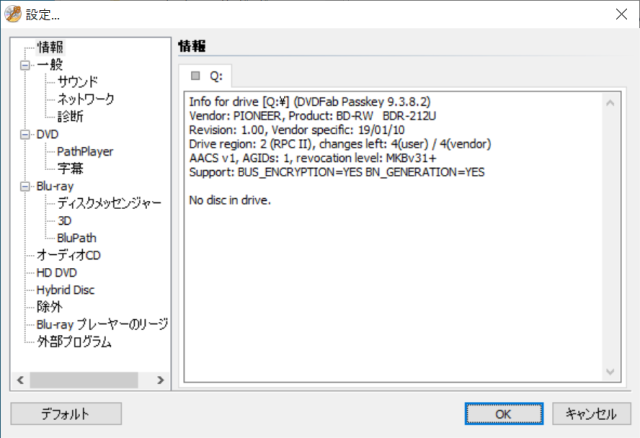Click the 'Support: BUS_ENCRYPTION=YES' line

[337, 172]
